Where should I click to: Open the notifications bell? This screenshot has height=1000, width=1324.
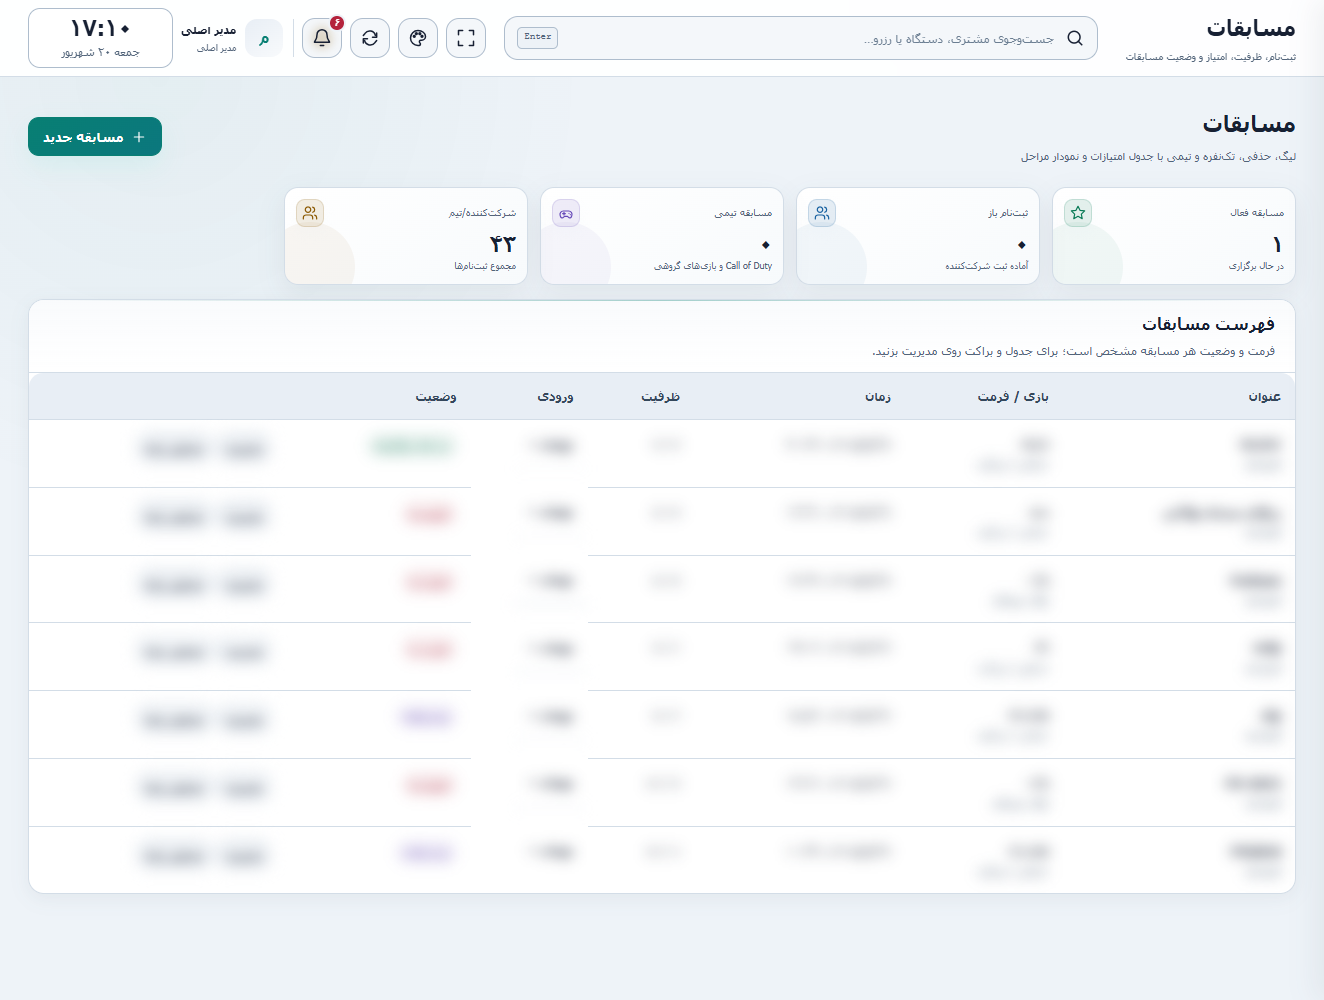[322, 38]
